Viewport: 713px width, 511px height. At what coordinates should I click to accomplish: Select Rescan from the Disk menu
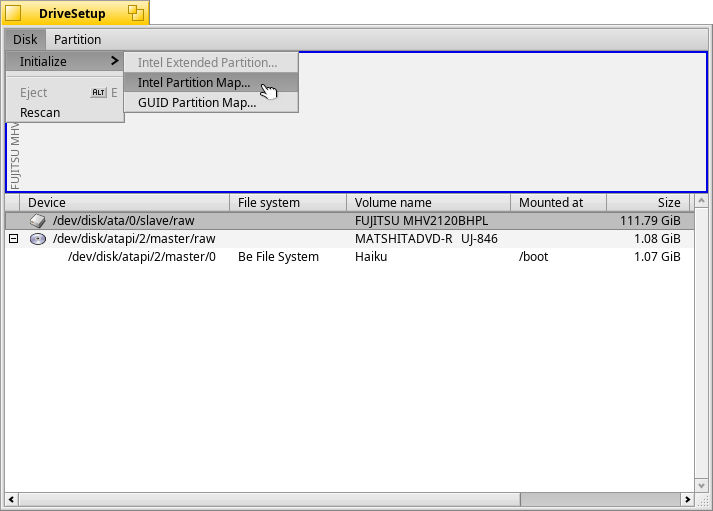coord(40,112)
